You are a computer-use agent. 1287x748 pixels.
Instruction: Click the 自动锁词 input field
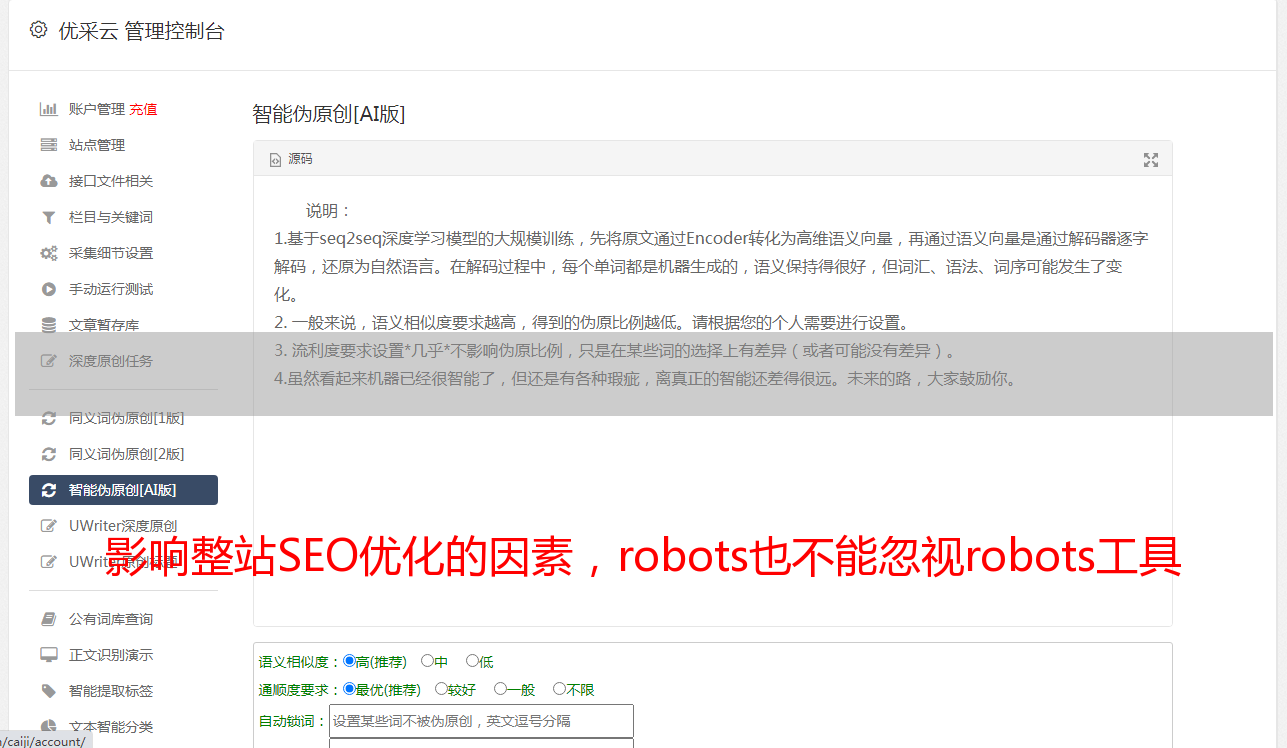(x=481, y=721)
